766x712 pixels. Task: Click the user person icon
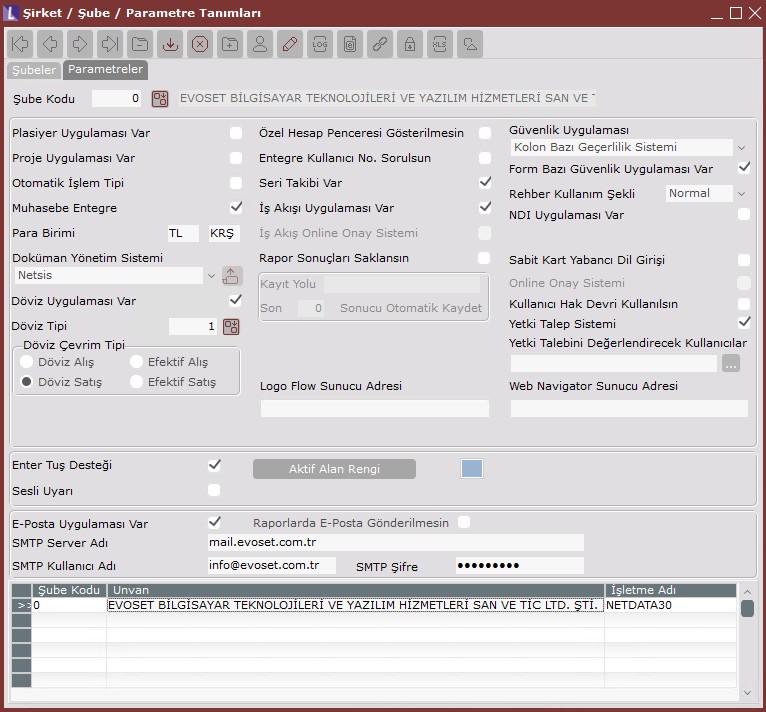260,44
